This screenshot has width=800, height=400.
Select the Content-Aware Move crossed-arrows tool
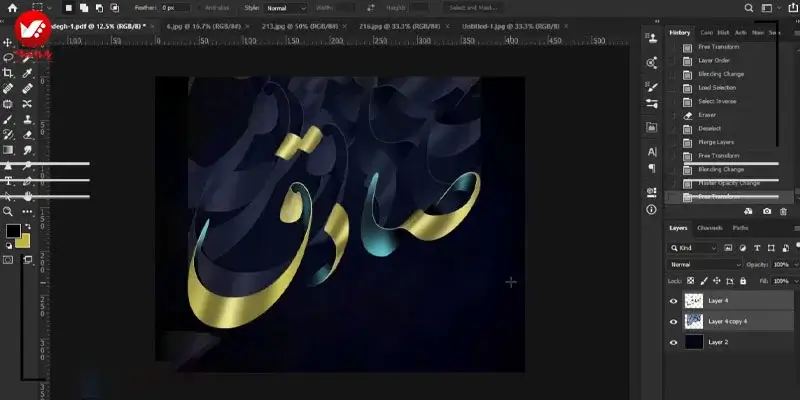28,104
